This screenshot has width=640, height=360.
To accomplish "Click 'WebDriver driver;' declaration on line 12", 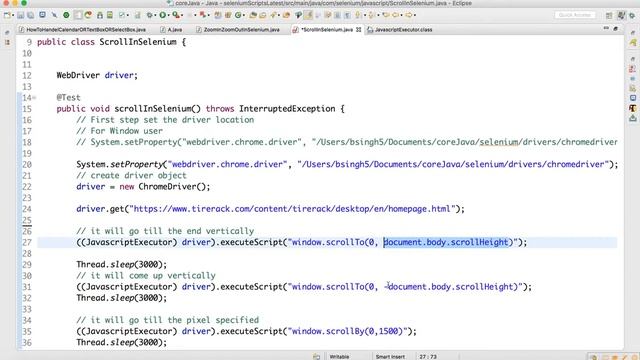I will pos(97,76).
